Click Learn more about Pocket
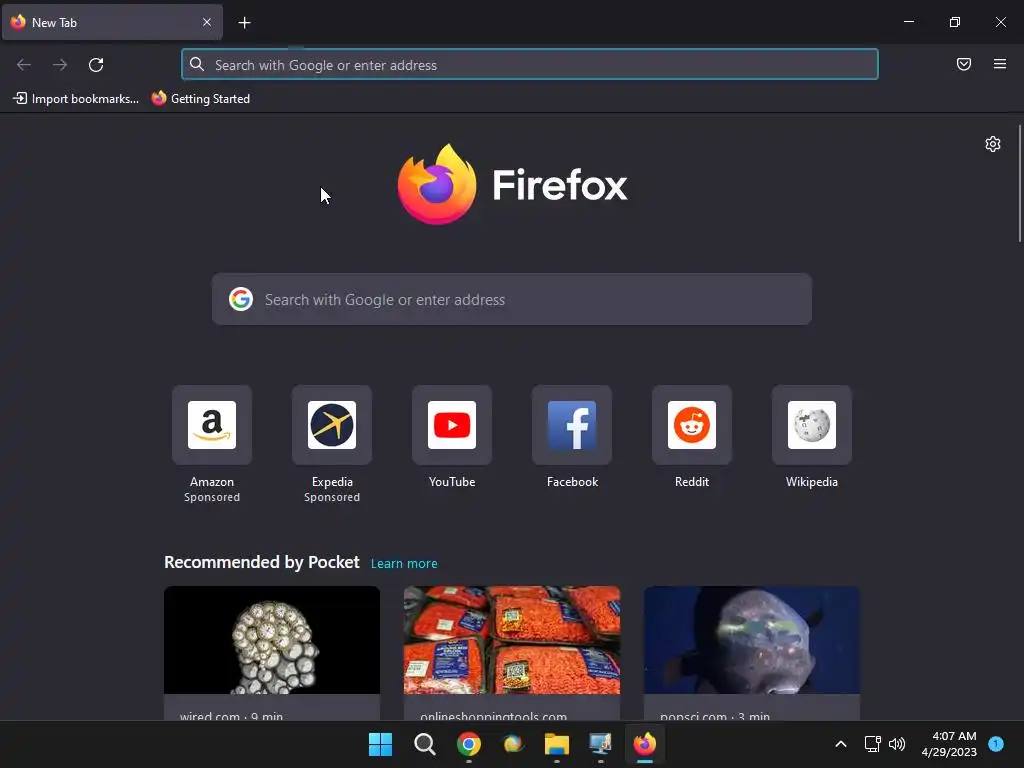 point(404,564)
